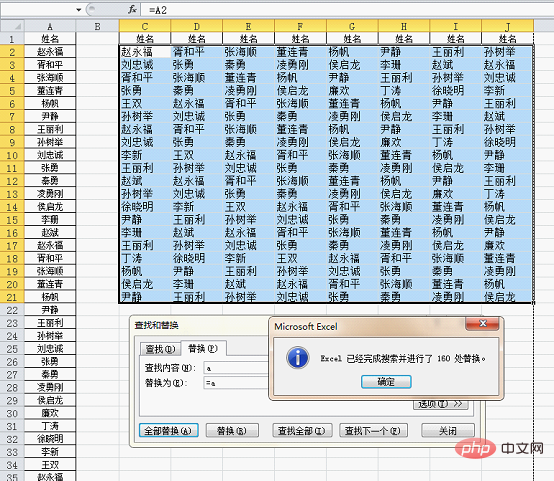Click cell H5 containing 丁涛
This screenshot has height=481, width=554.
click(404, 90)
